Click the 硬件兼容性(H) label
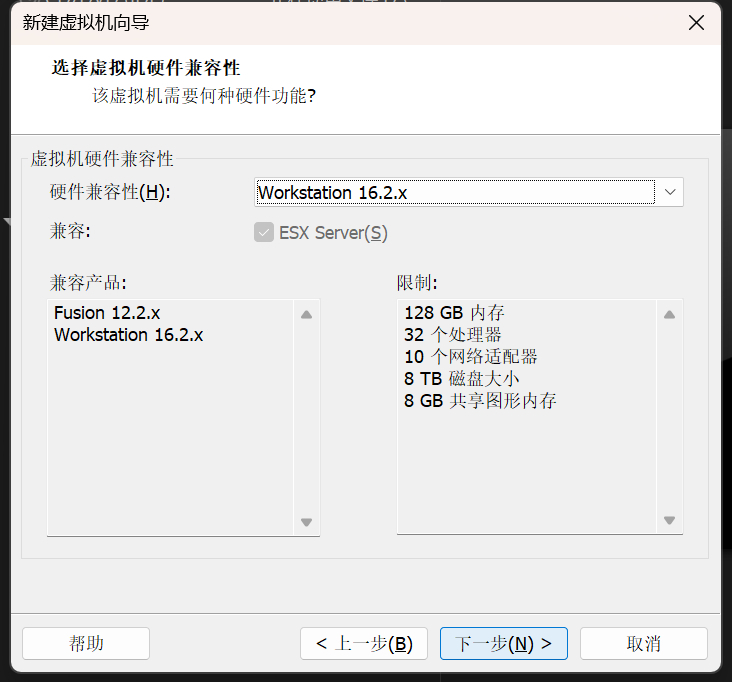732x682 pixels. [110, 192]
